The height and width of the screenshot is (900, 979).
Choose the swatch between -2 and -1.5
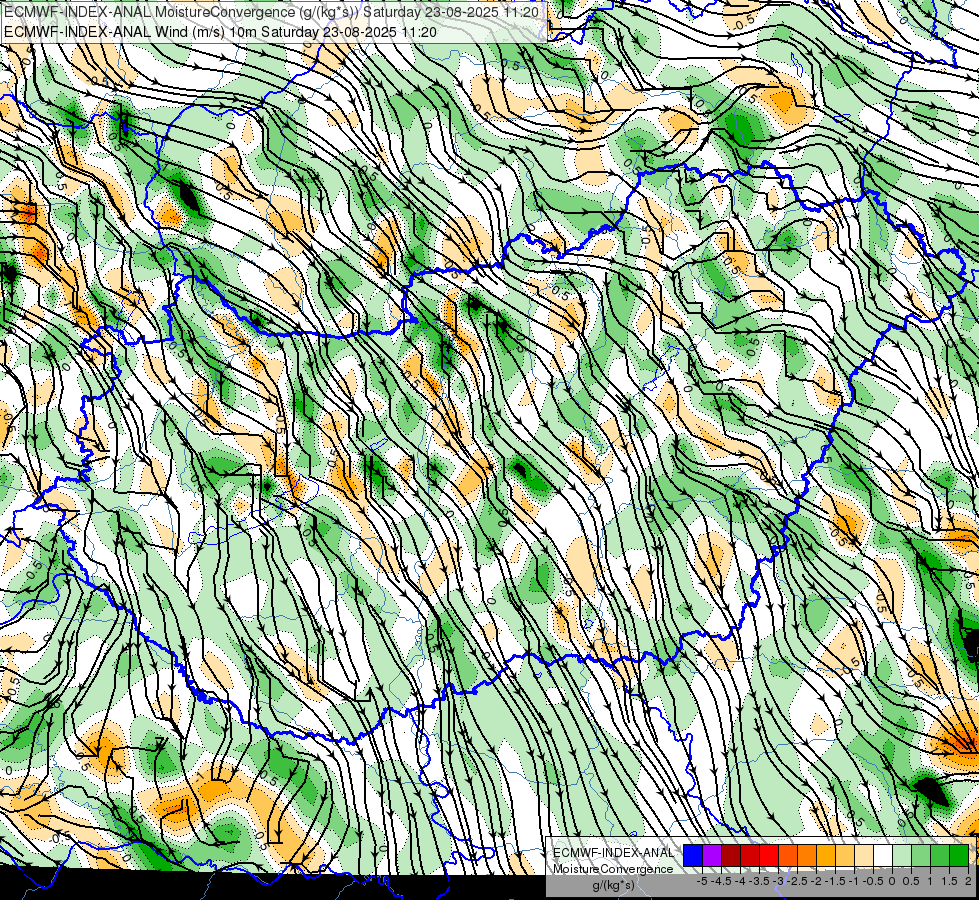tap(826, 855)
